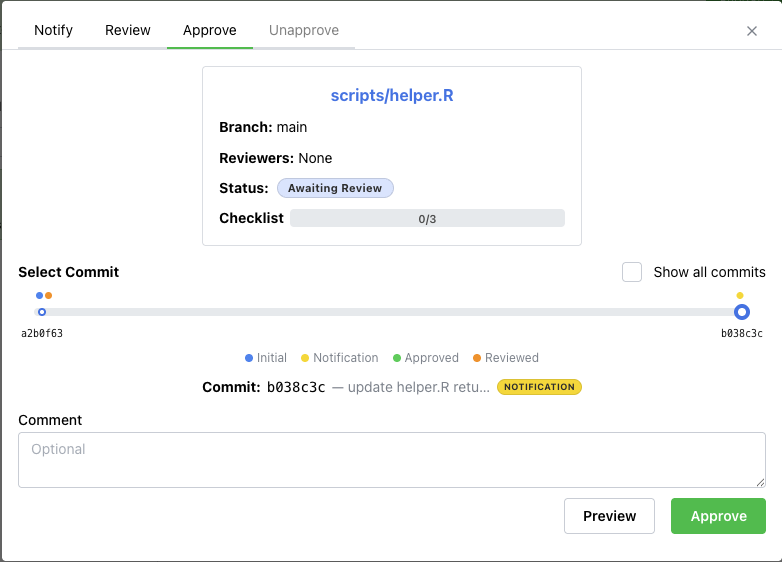Focus the Comment text field
This screenshot has height=562, width=782.
click(392, 460)
